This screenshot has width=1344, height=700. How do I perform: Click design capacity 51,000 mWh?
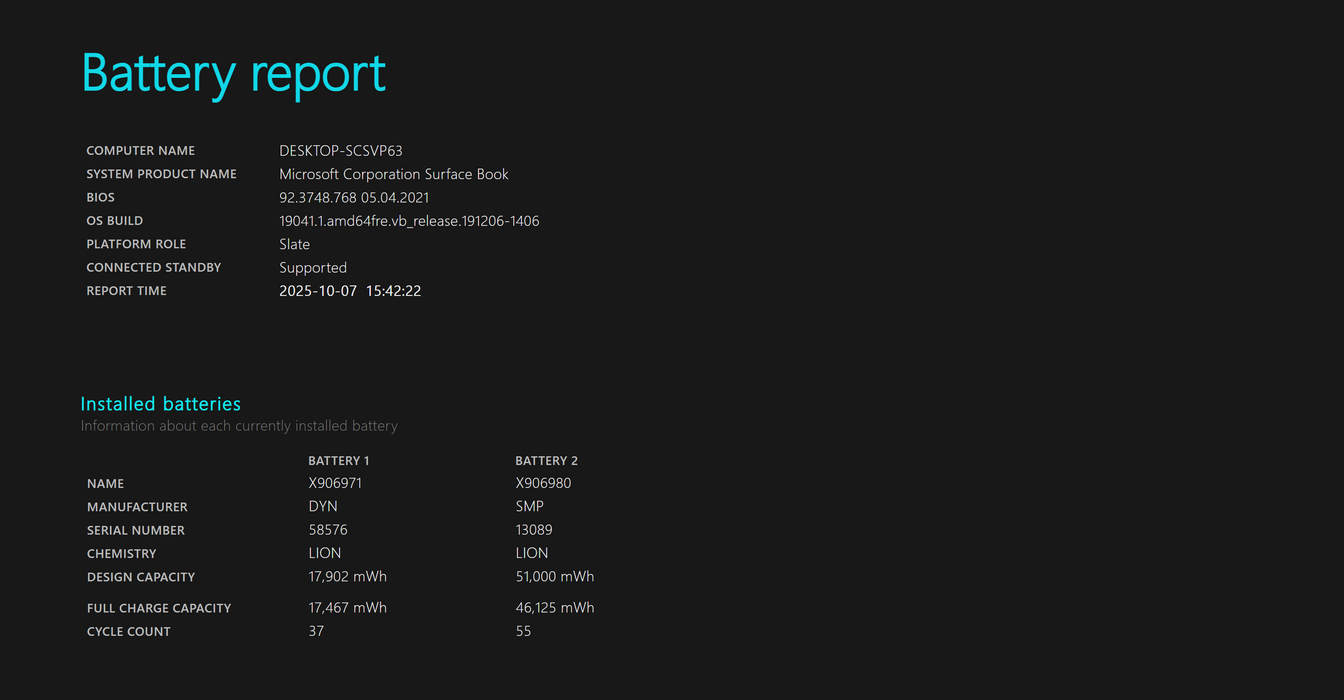(x=555, y=577)
